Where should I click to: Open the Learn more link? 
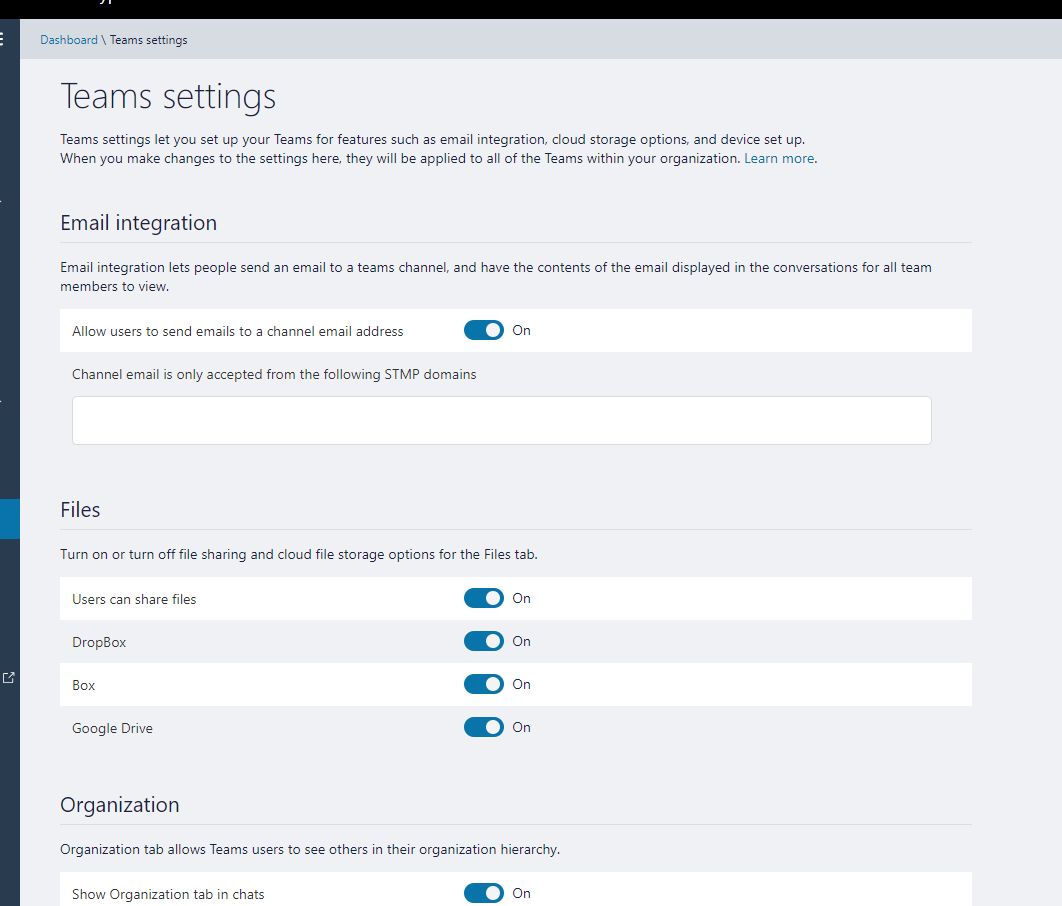point(779,158)
